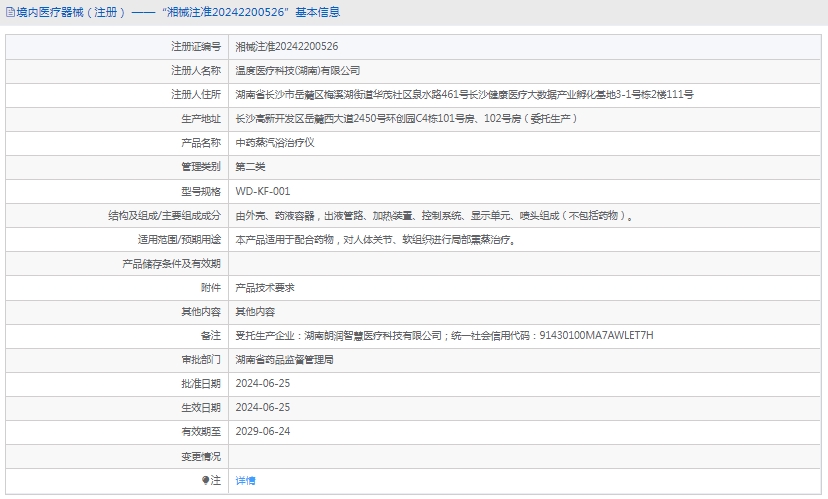Click management category value 第二类

(250, 167)
